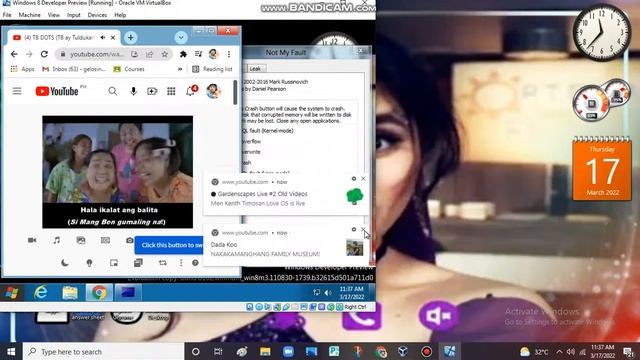The height and width of the screenshot is (360, 640).
Task: Open the Gardenscapes Live #2 notification
Action: (x=286, y=193)
